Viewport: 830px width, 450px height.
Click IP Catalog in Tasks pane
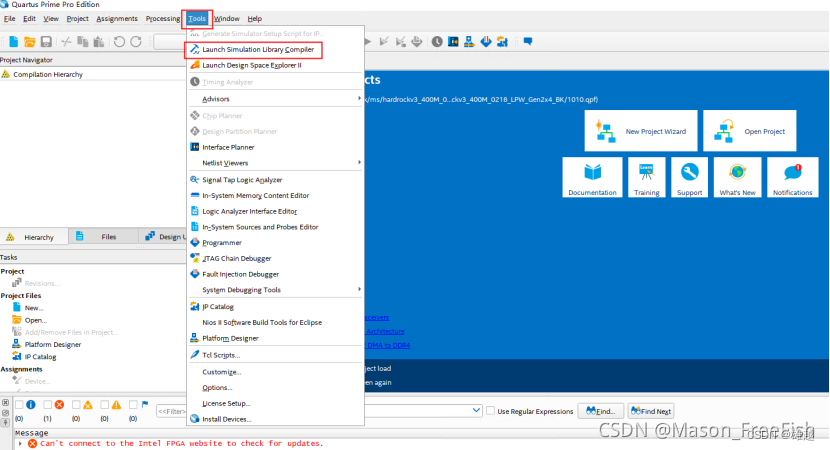[40, 357]
